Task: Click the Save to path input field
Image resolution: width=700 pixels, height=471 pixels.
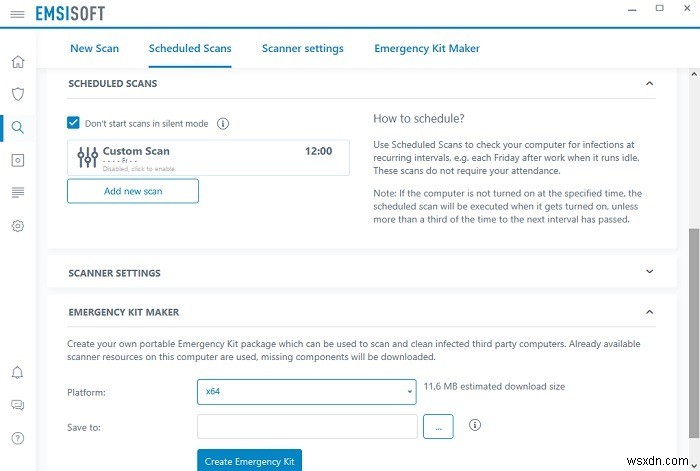Action: 306,426
